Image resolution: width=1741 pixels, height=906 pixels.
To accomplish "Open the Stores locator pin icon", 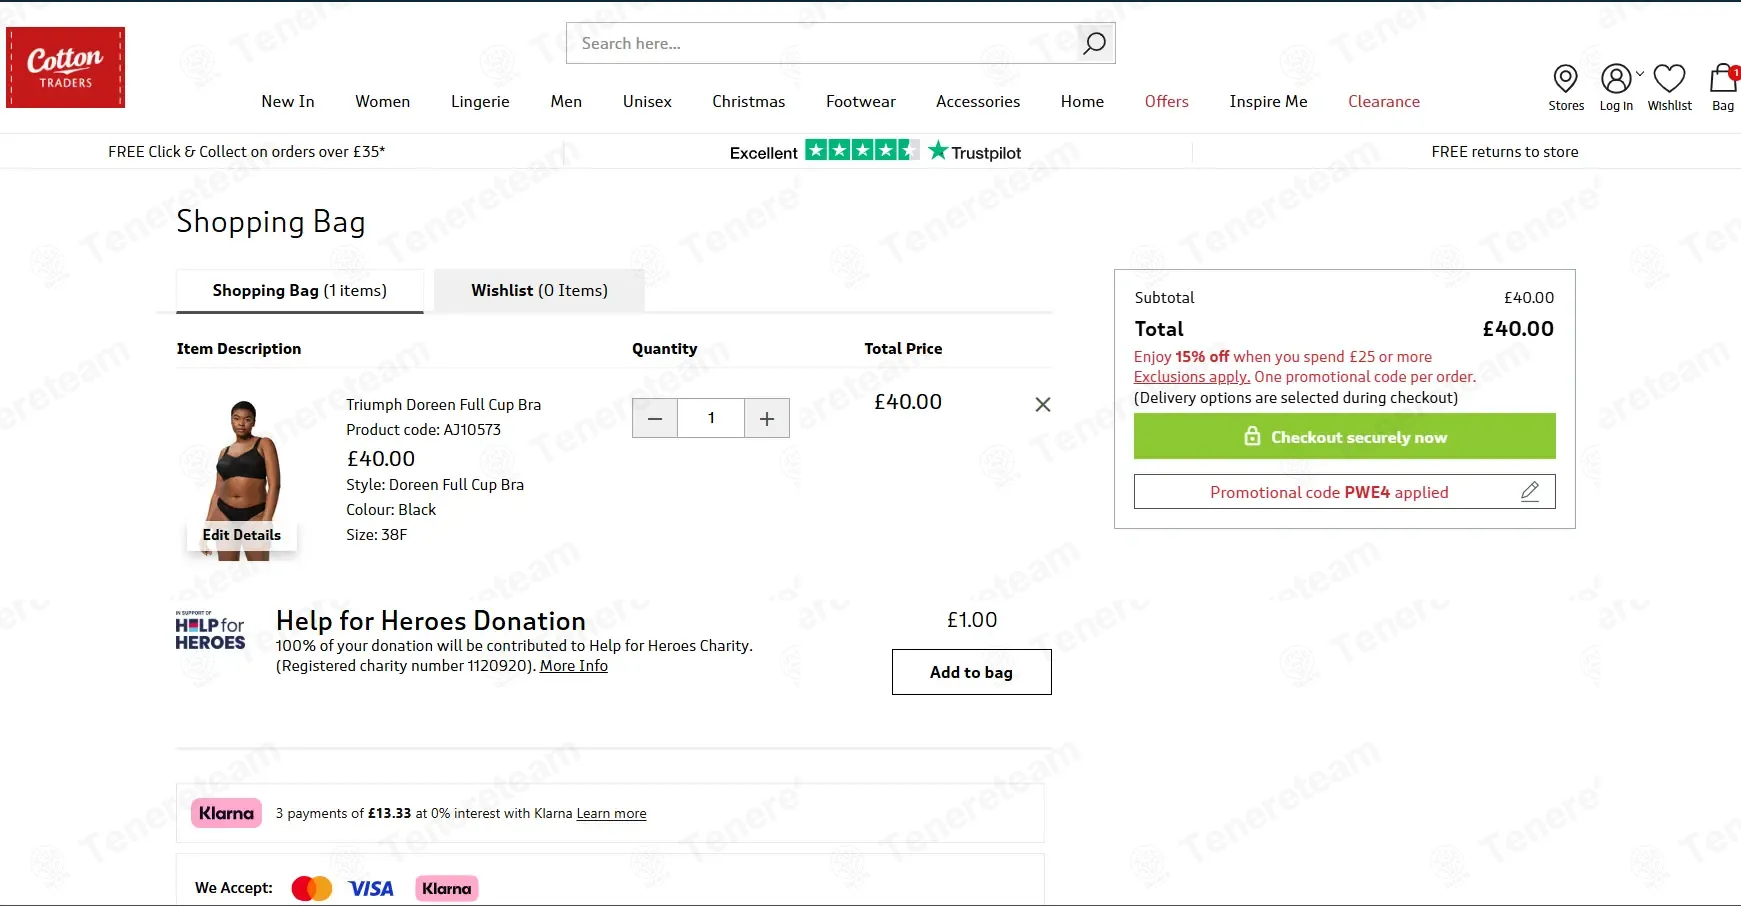I will 1565,78.
